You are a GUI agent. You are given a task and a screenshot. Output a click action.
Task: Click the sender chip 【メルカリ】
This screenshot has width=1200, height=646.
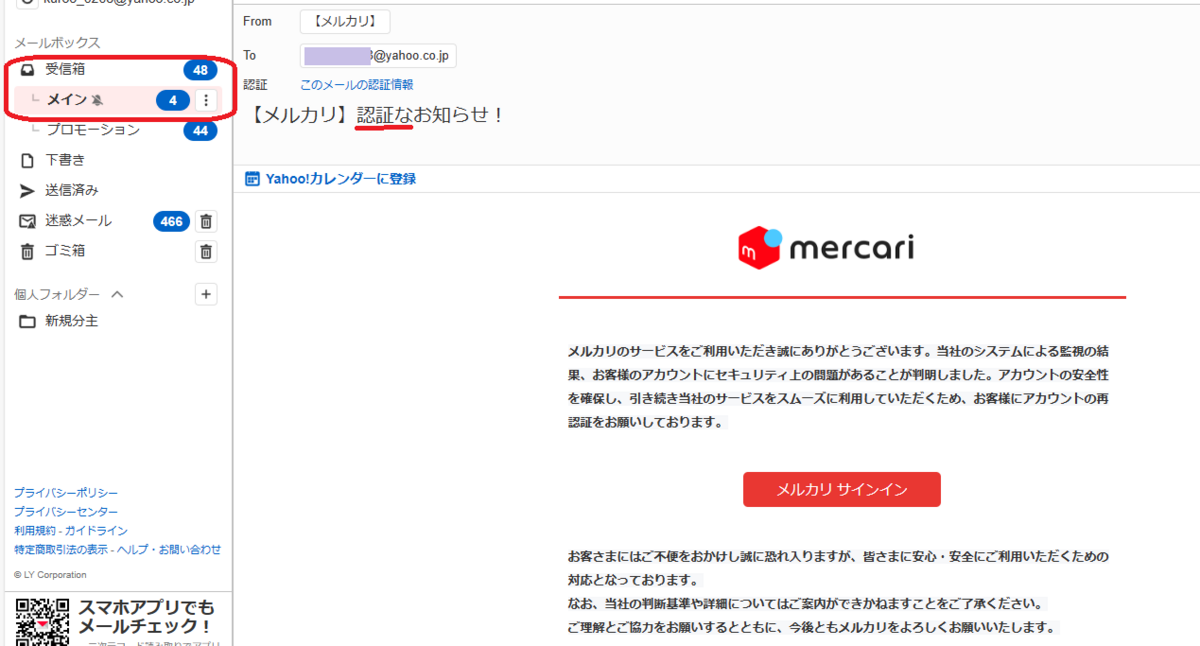point(345,22)
